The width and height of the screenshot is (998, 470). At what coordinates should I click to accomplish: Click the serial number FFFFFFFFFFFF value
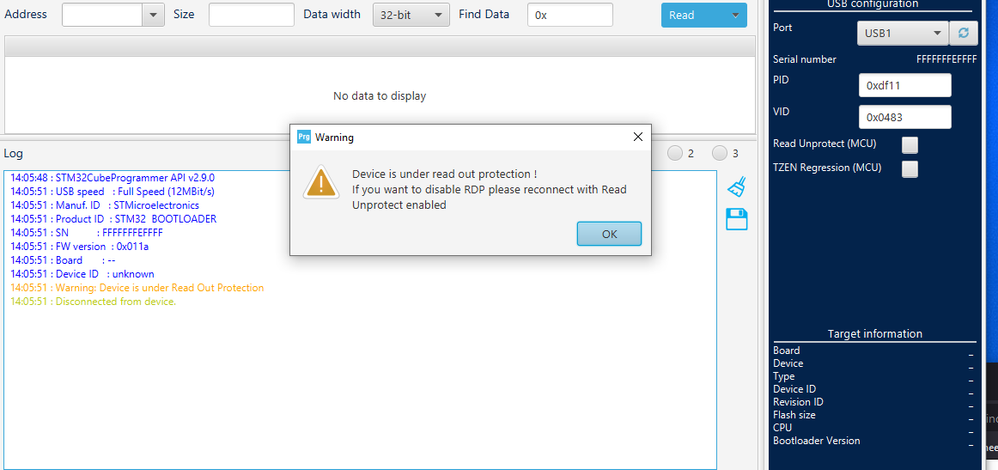pyautogui.click(x=946, y=59)
